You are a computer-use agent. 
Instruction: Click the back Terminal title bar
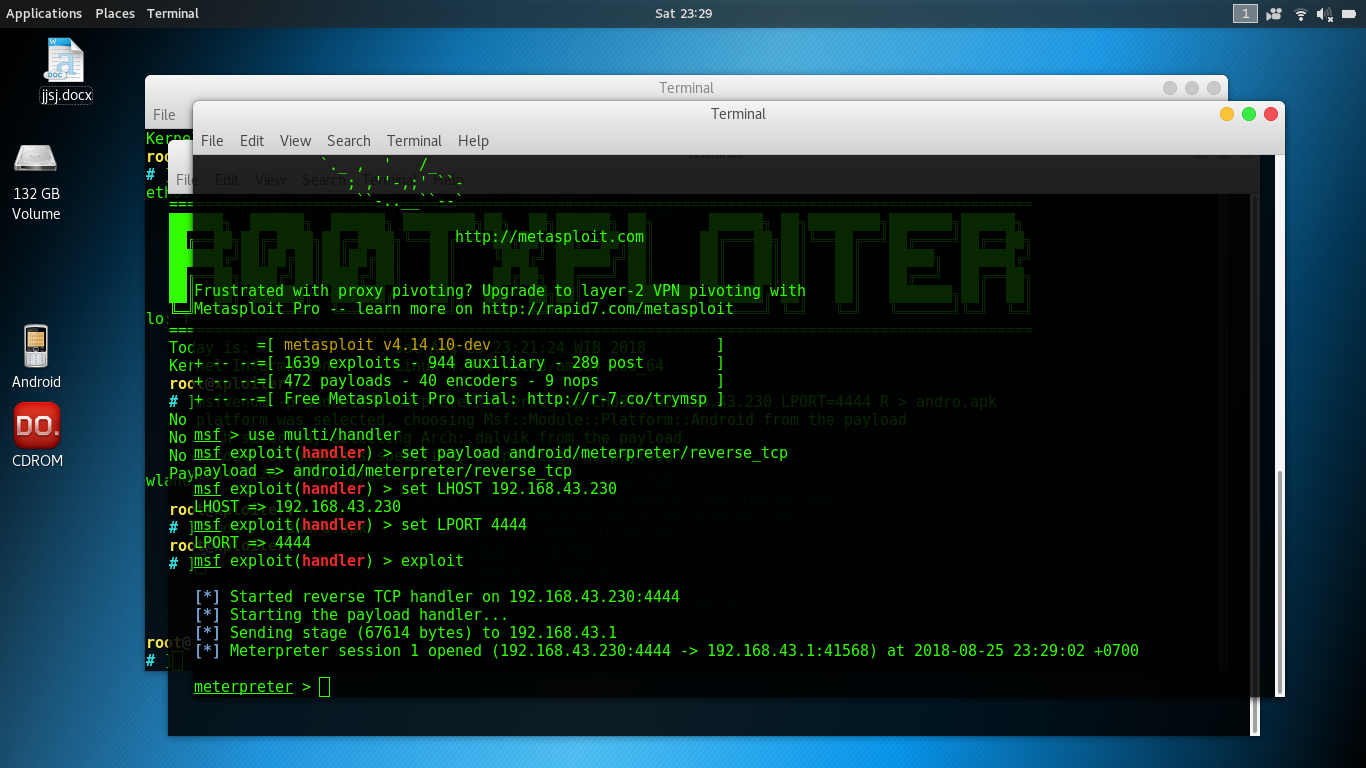point(686,88)
